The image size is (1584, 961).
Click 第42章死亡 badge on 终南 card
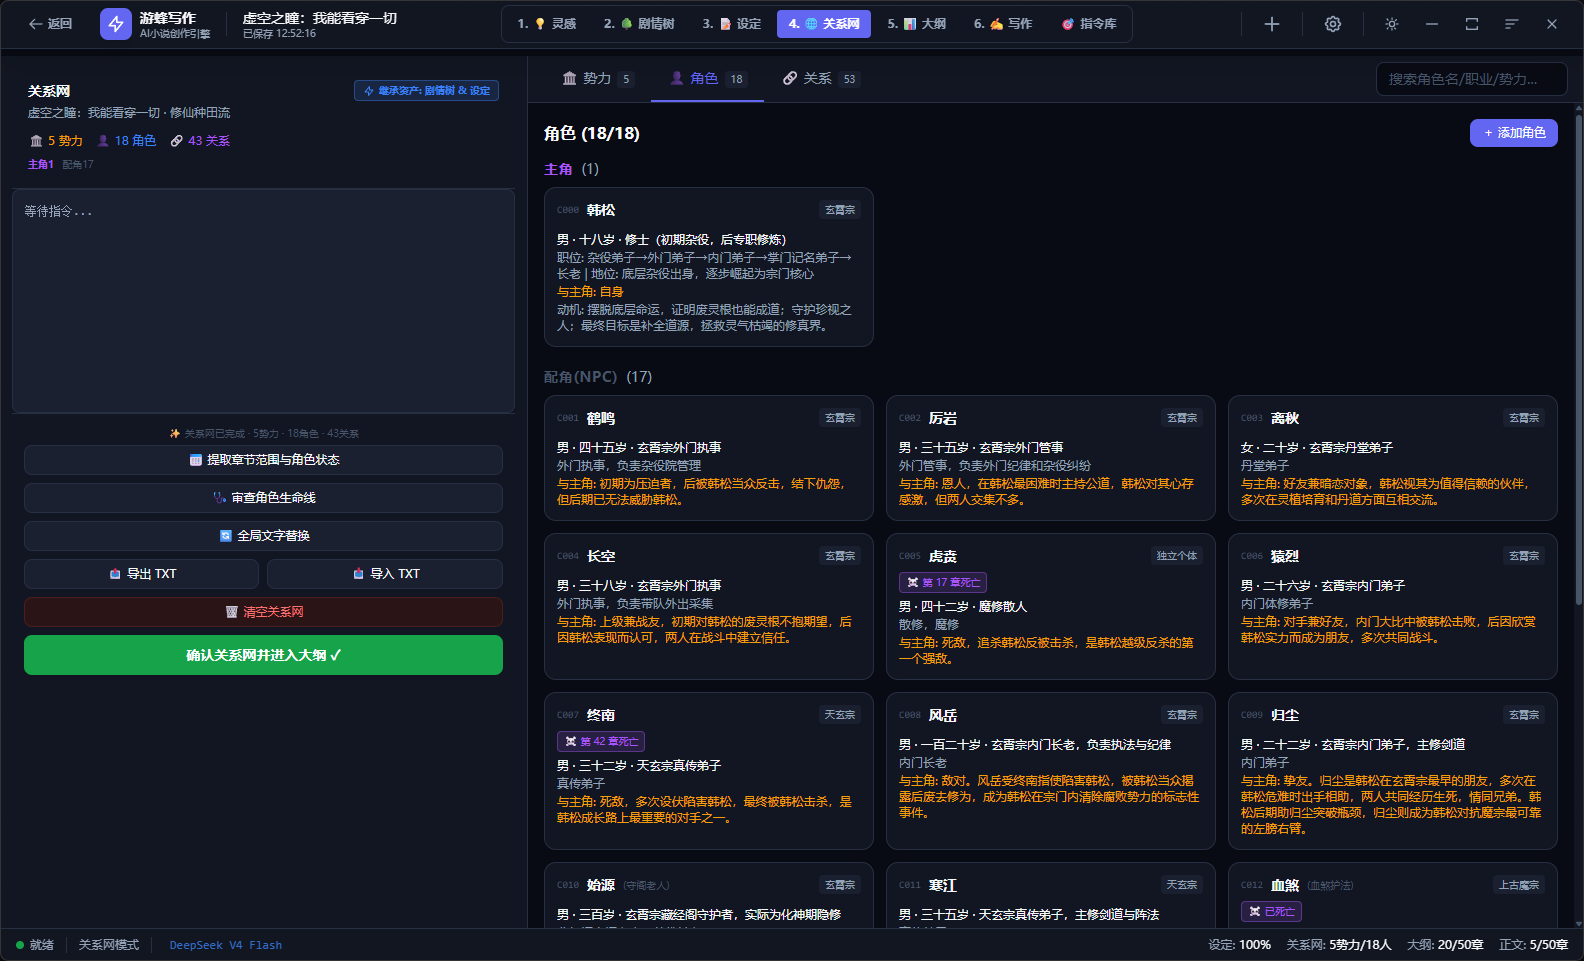click(x=601, y=741)
